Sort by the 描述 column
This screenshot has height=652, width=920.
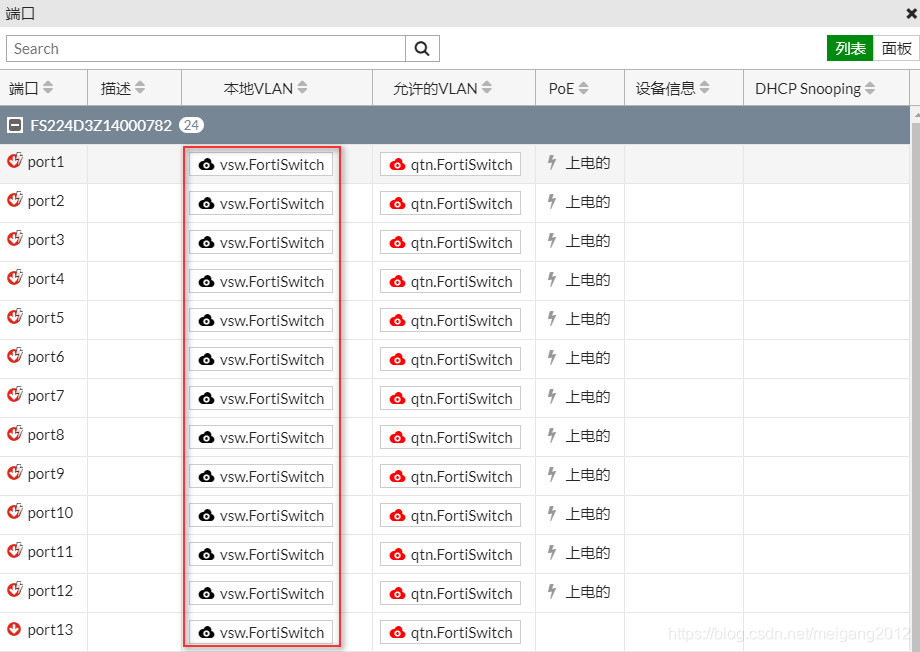140,88
